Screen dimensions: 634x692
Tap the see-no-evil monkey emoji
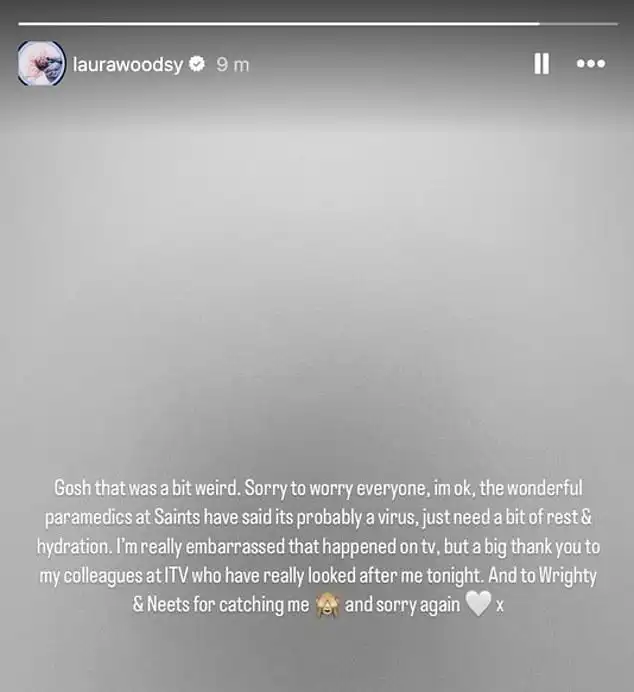(327, 605)
